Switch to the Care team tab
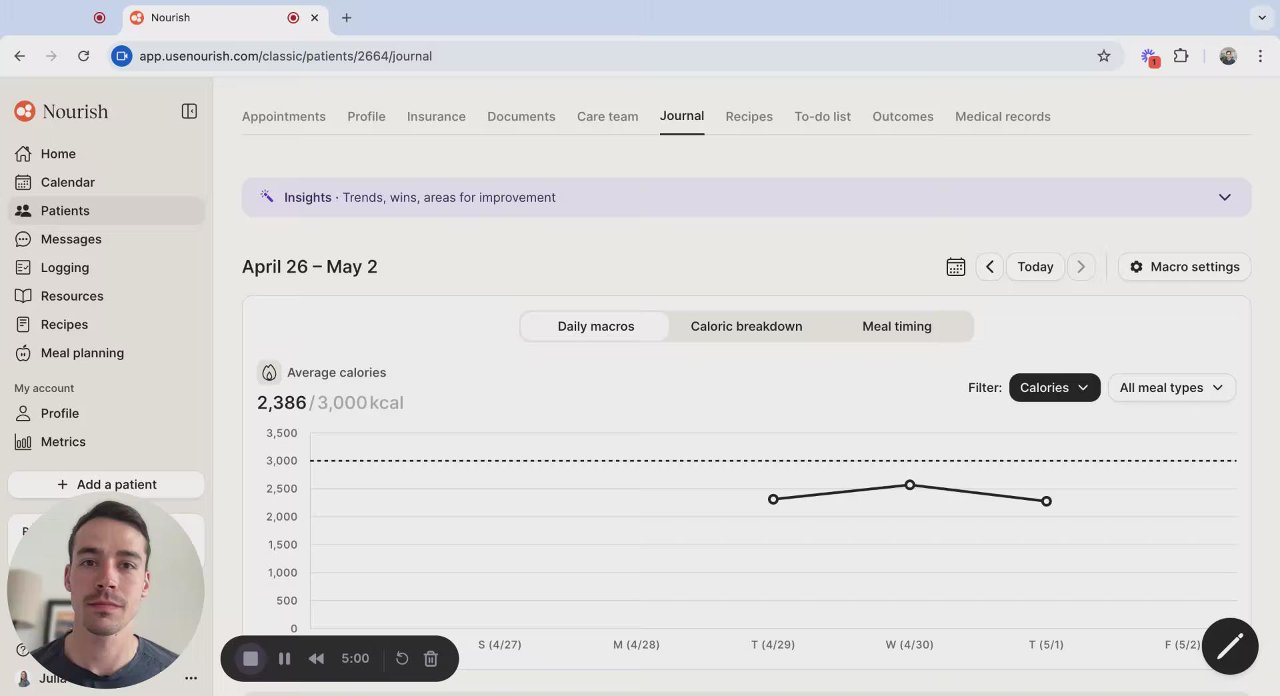Screen dimensions: 1280x696 click(x=607, y=117)
